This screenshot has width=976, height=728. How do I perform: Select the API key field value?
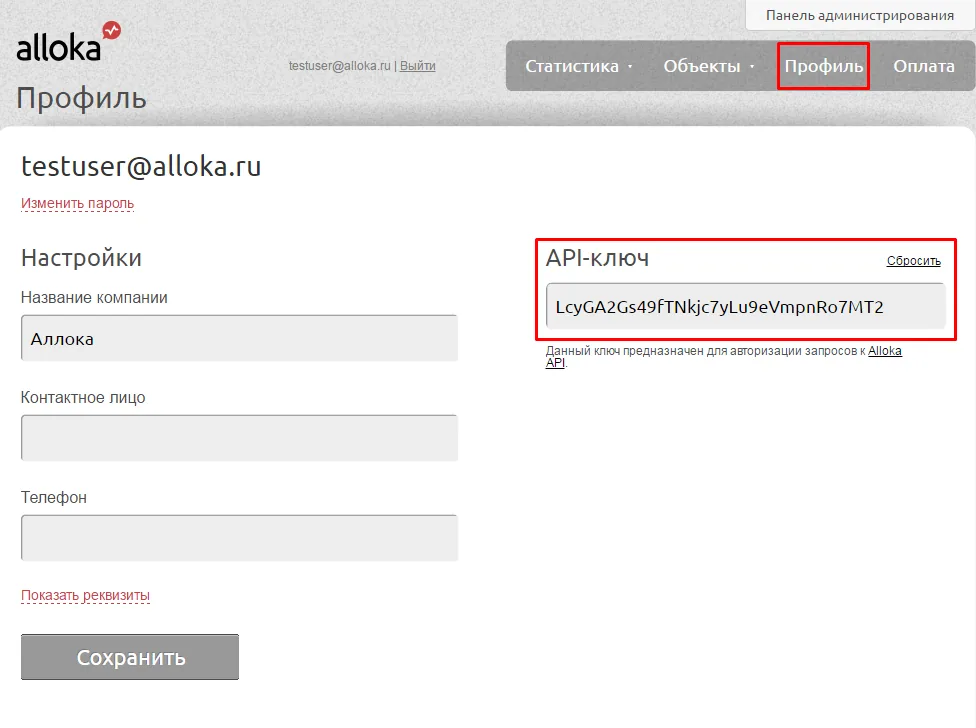746,306
